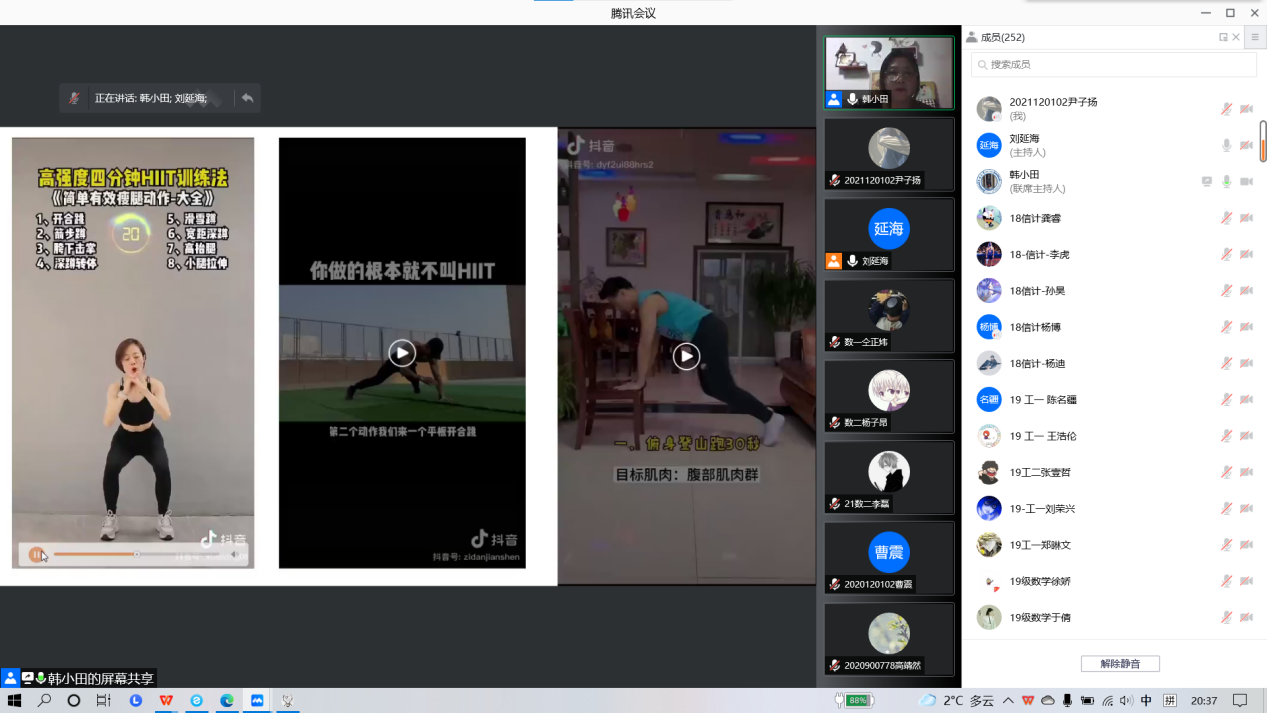Toggle microphone icon for 韩小田 in member list

pos(1226,182)
